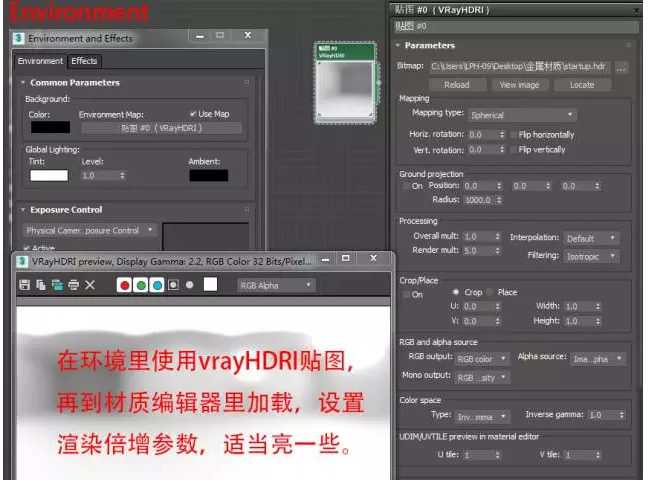Image resolution: width=651 pixels, height=480 pixels.
Task: Clear image X icon in preview toolbar
Action: click(x=90, y=285)
